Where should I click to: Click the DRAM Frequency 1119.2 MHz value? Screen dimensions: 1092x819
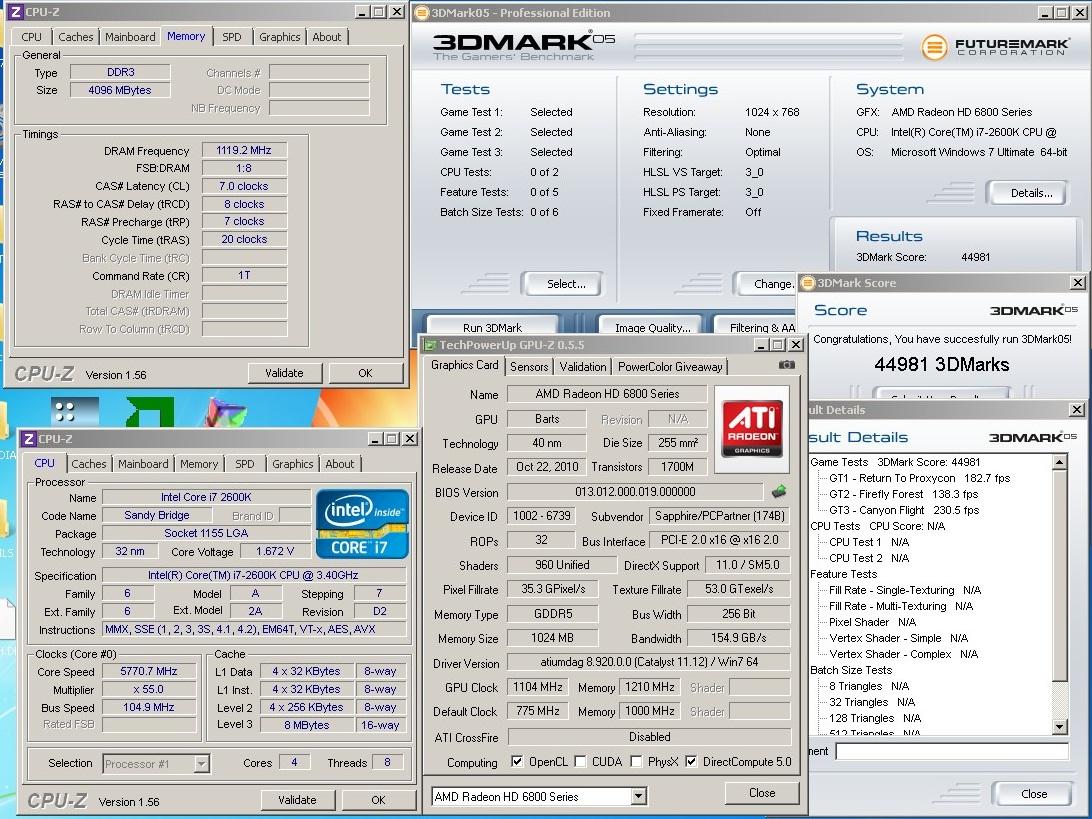pyautogui.click(x=244, y=150)
